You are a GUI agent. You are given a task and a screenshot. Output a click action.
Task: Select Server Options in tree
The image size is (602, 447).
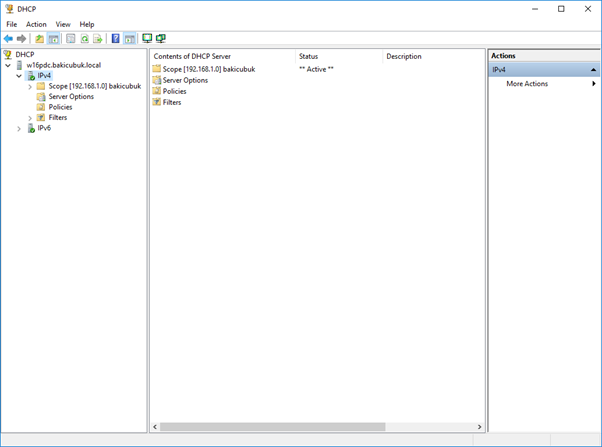coord(71,97)
